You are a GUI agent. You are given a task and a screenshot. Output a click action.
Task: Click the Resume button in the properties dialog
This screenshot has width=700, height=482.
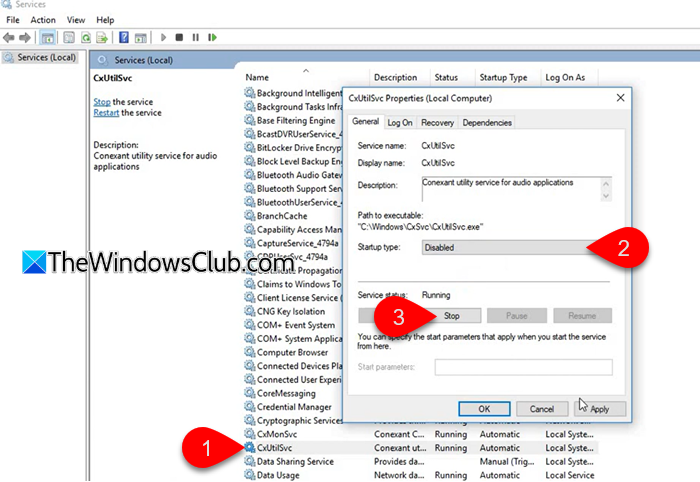[x=582, y=316]
